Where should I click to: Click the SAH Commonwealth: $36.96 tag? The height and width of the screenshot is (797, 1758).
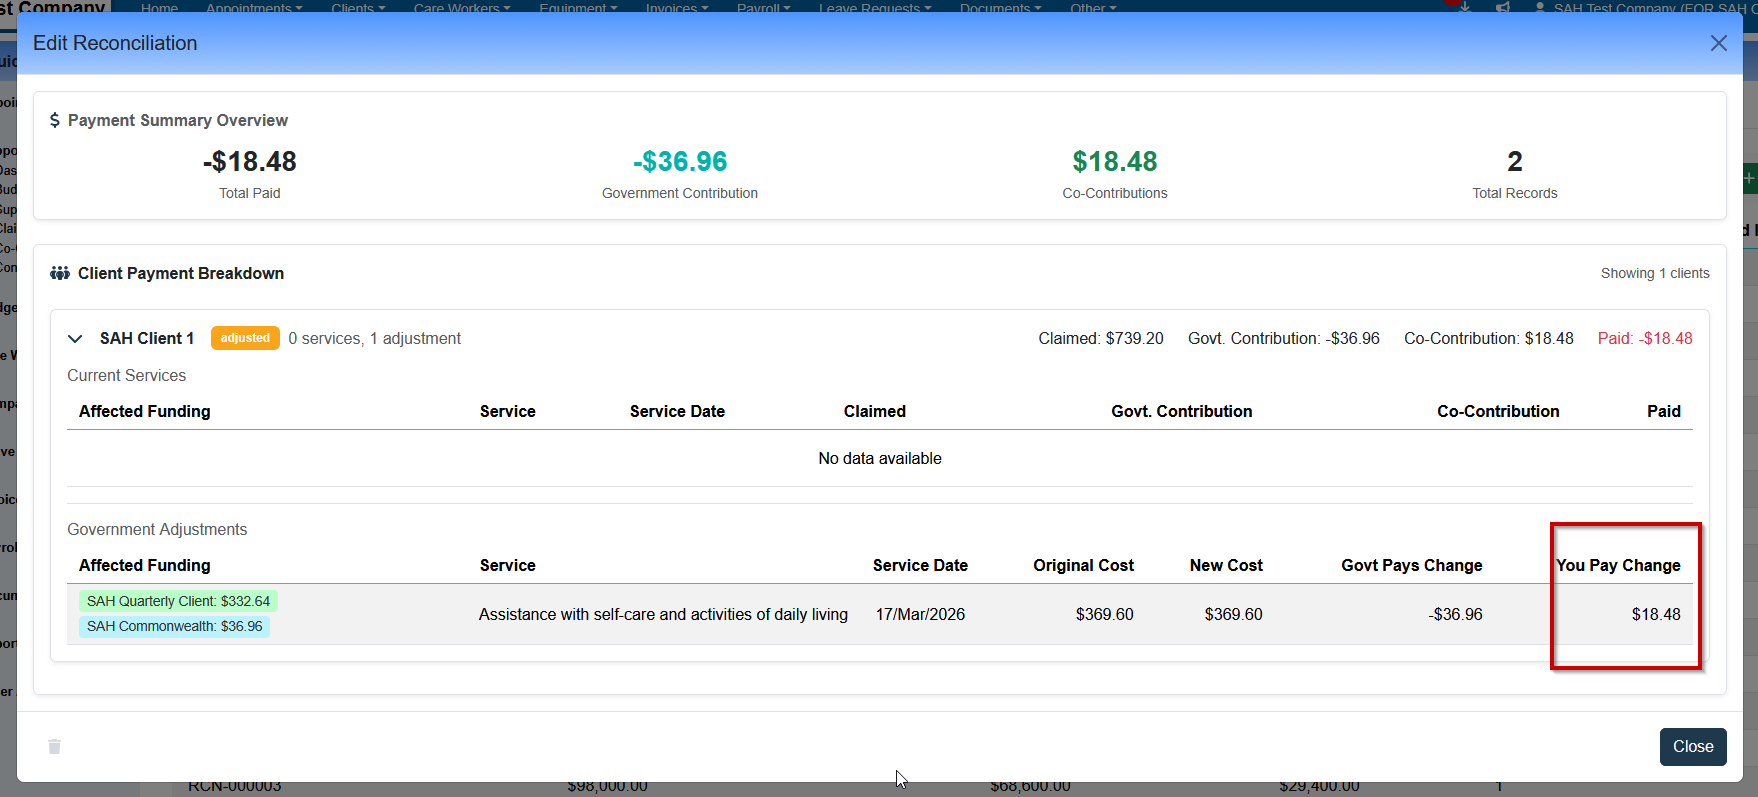tap(174, 626)
